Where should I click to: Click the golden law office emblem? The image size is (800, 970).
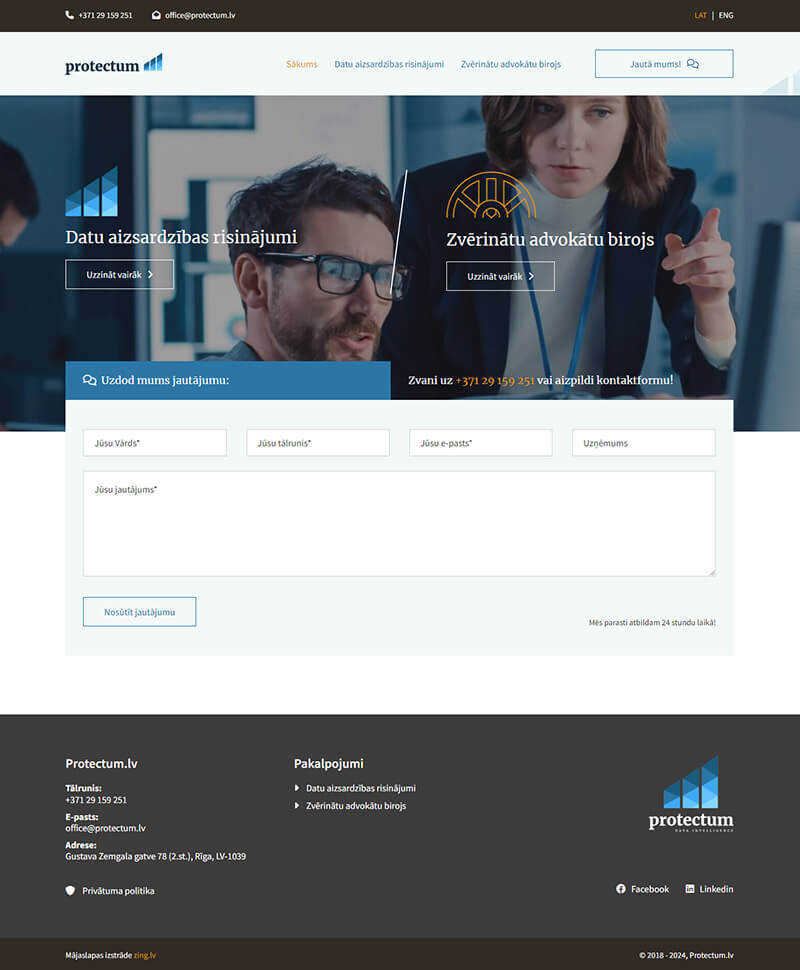(490, 196)
